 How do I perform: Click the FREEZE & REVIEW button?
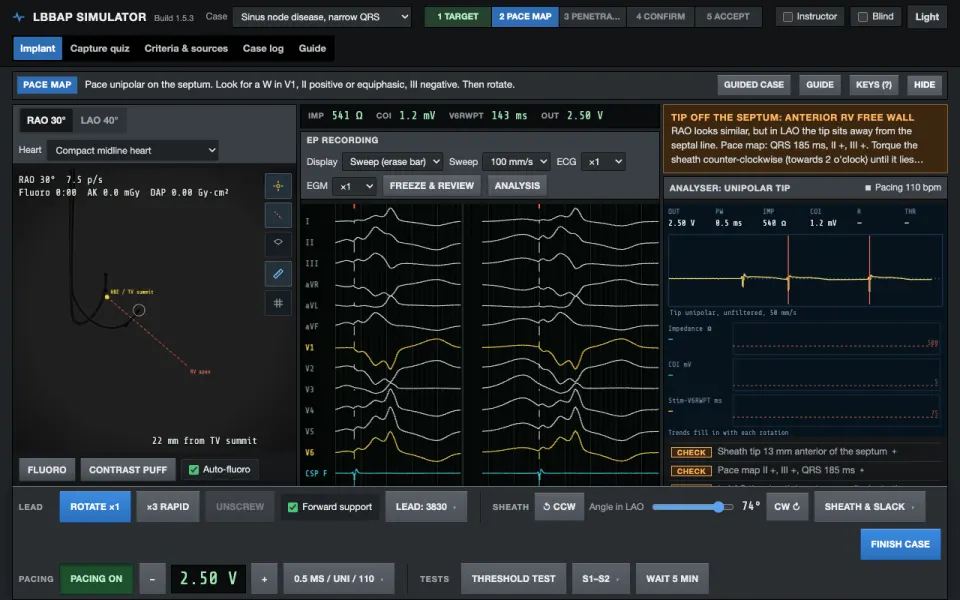432,186
